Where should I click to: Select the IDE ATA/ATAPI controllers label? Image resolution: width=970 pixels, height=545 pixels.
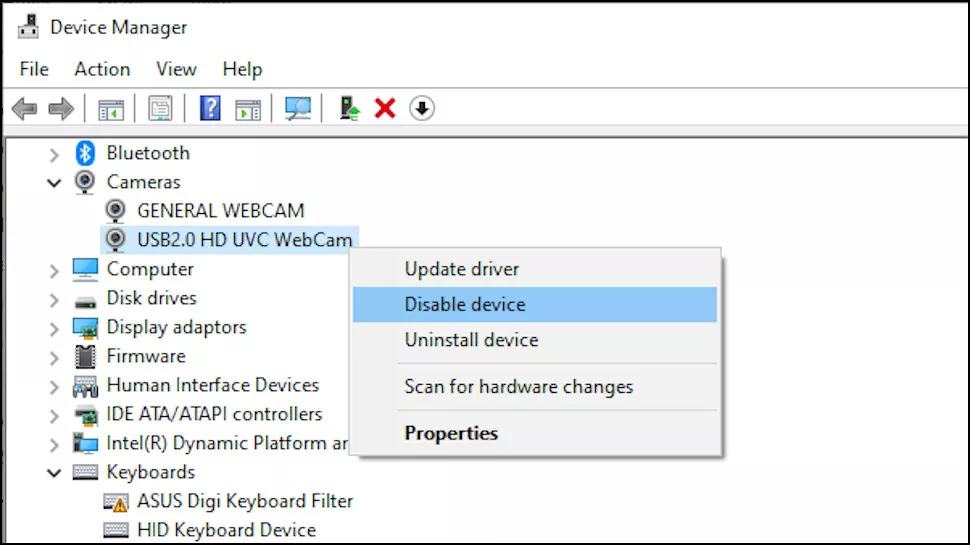(214, 414)
